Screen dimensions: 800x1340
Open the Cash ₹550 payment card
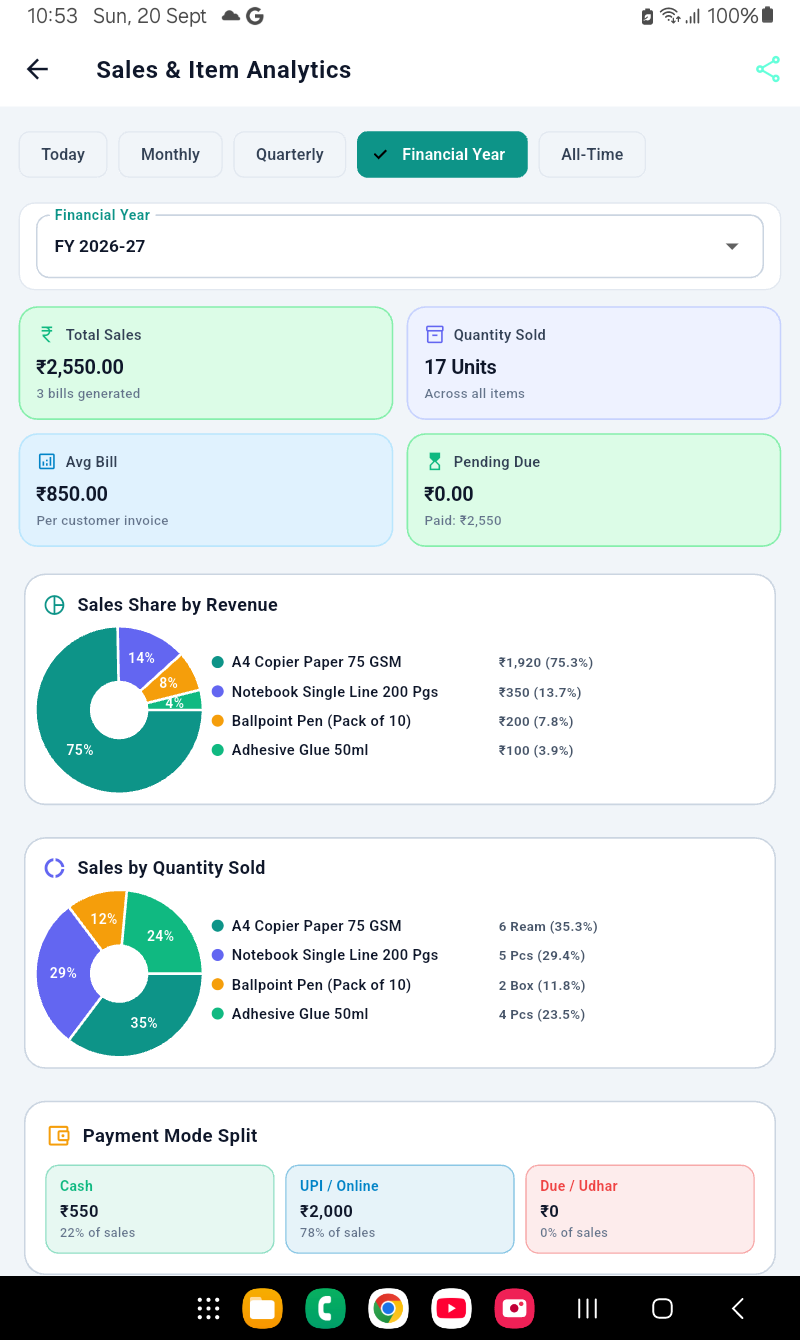[x=160, y=1209]
